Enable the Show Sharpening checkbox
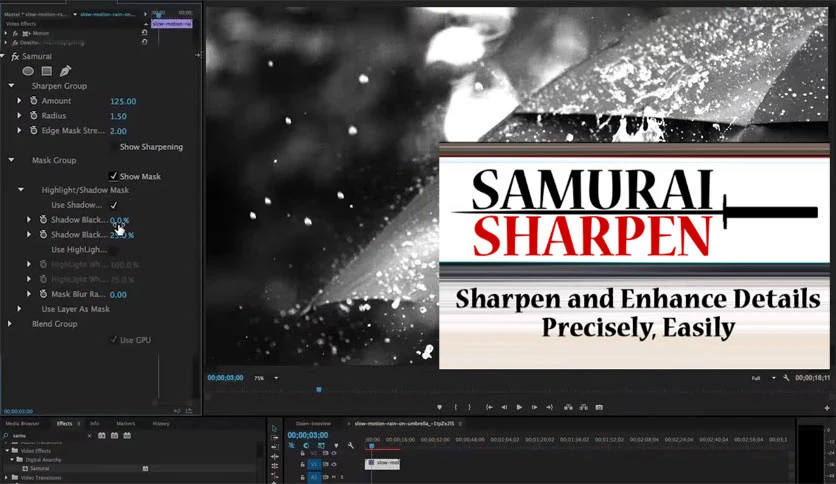 click(x=114, y=147)
